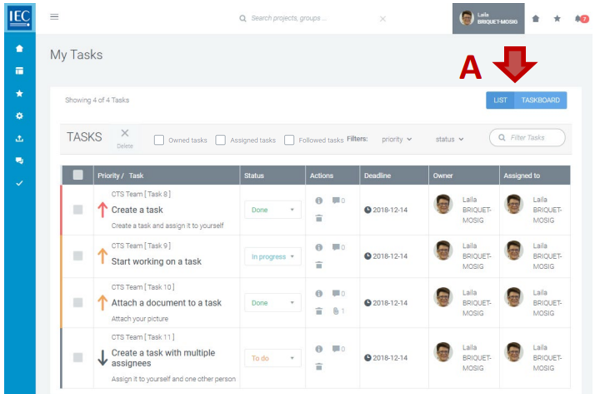Open comments for Attach a document task

pyautogui.click(x=338, y=293)
